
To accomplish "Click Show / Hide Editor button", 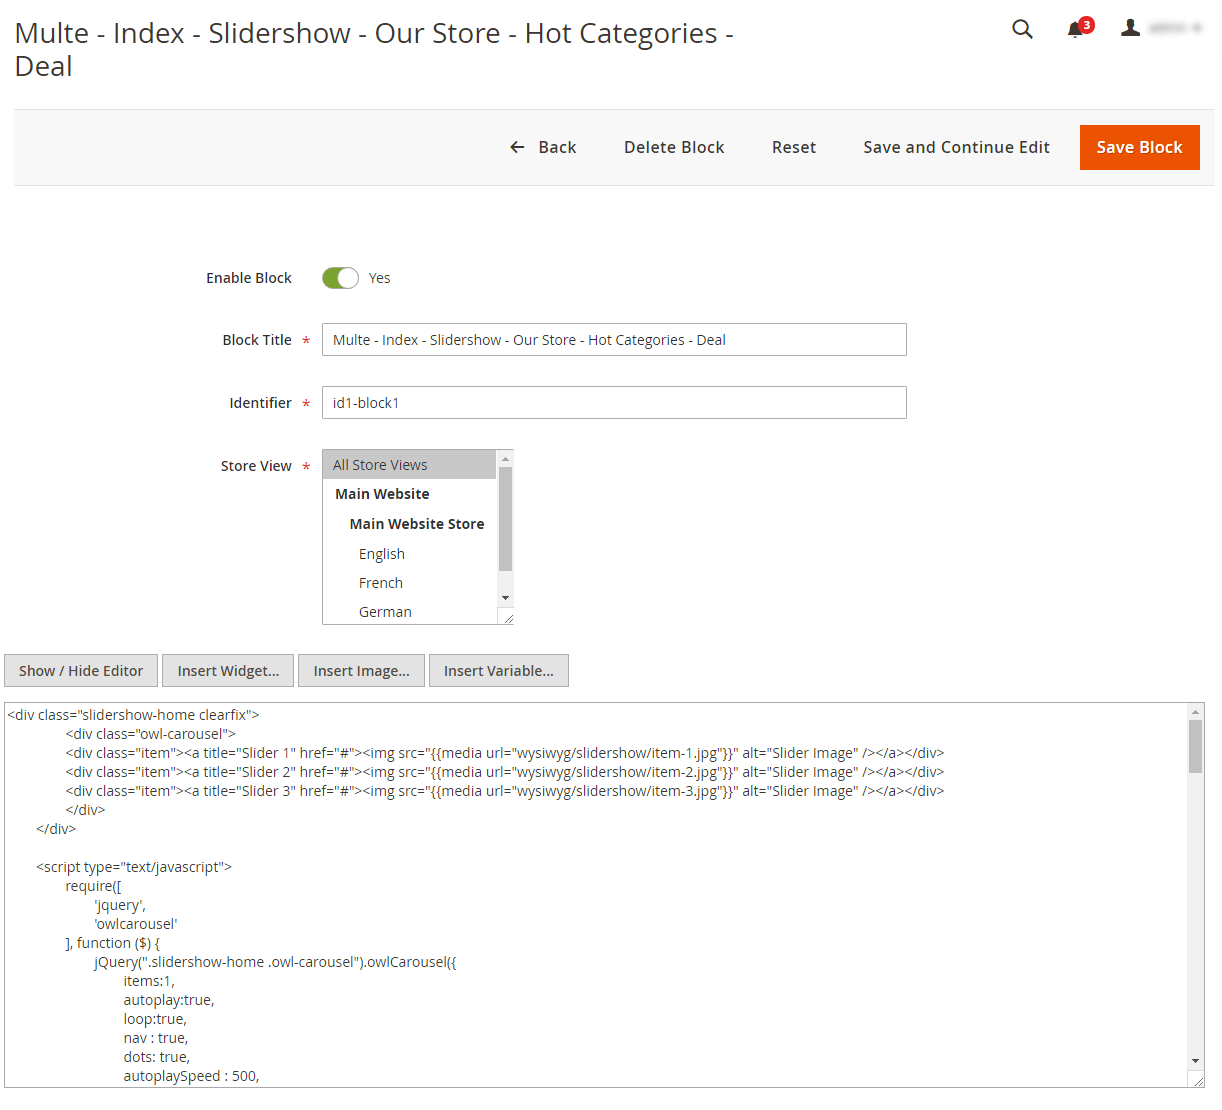I will pos(81,671).
